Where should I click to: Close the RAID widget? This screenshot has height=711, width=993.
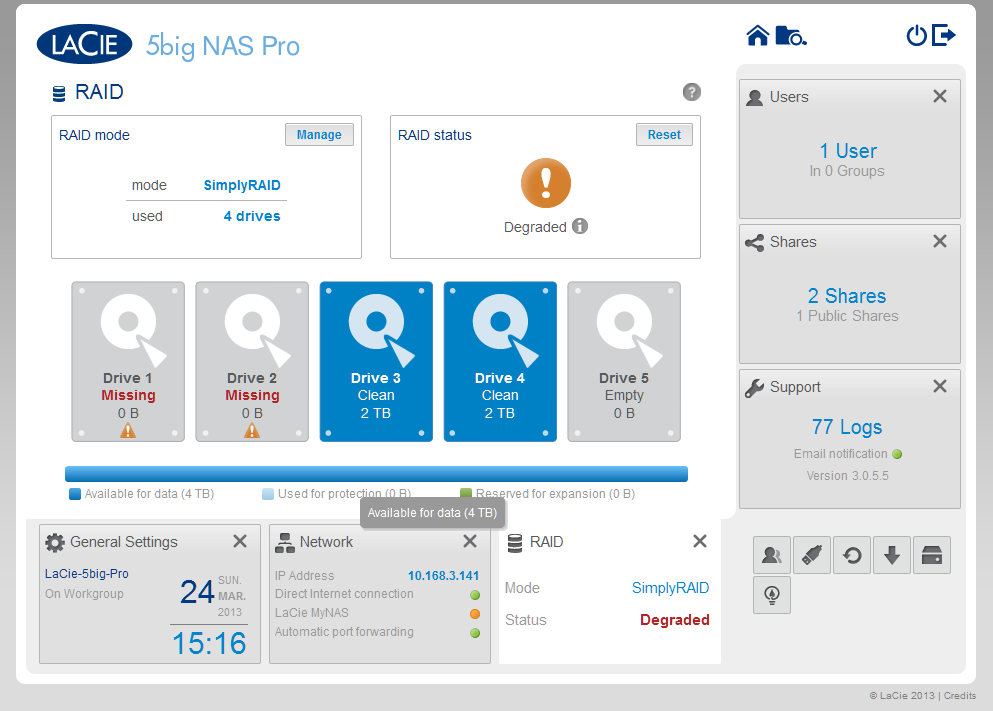click(700, 541)
